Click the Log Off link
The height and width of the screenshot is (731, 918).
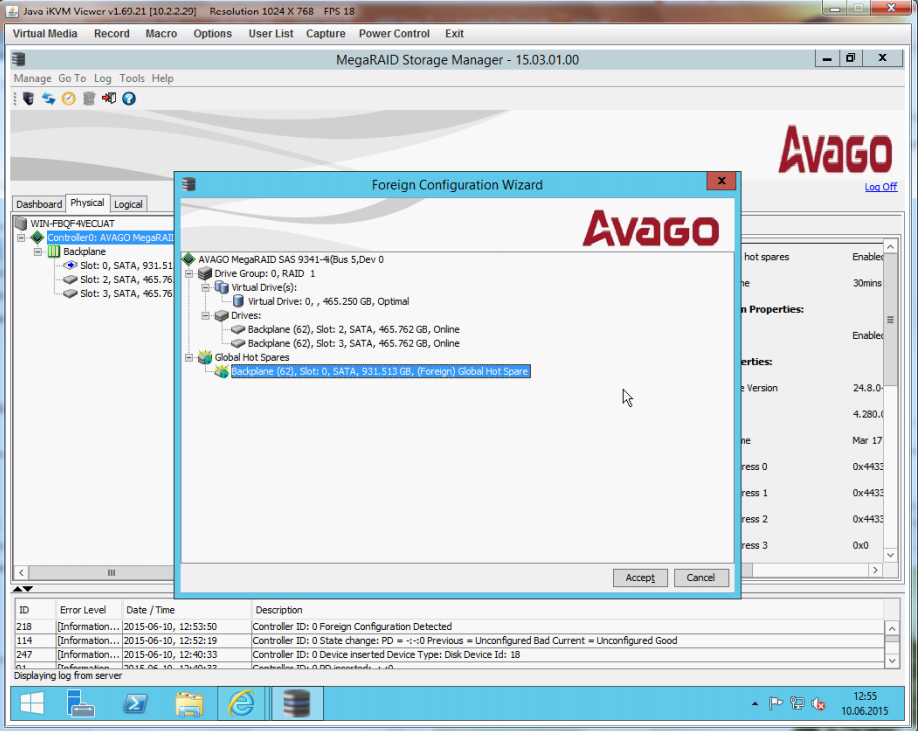pyautogui.click(x=880, y=187)
